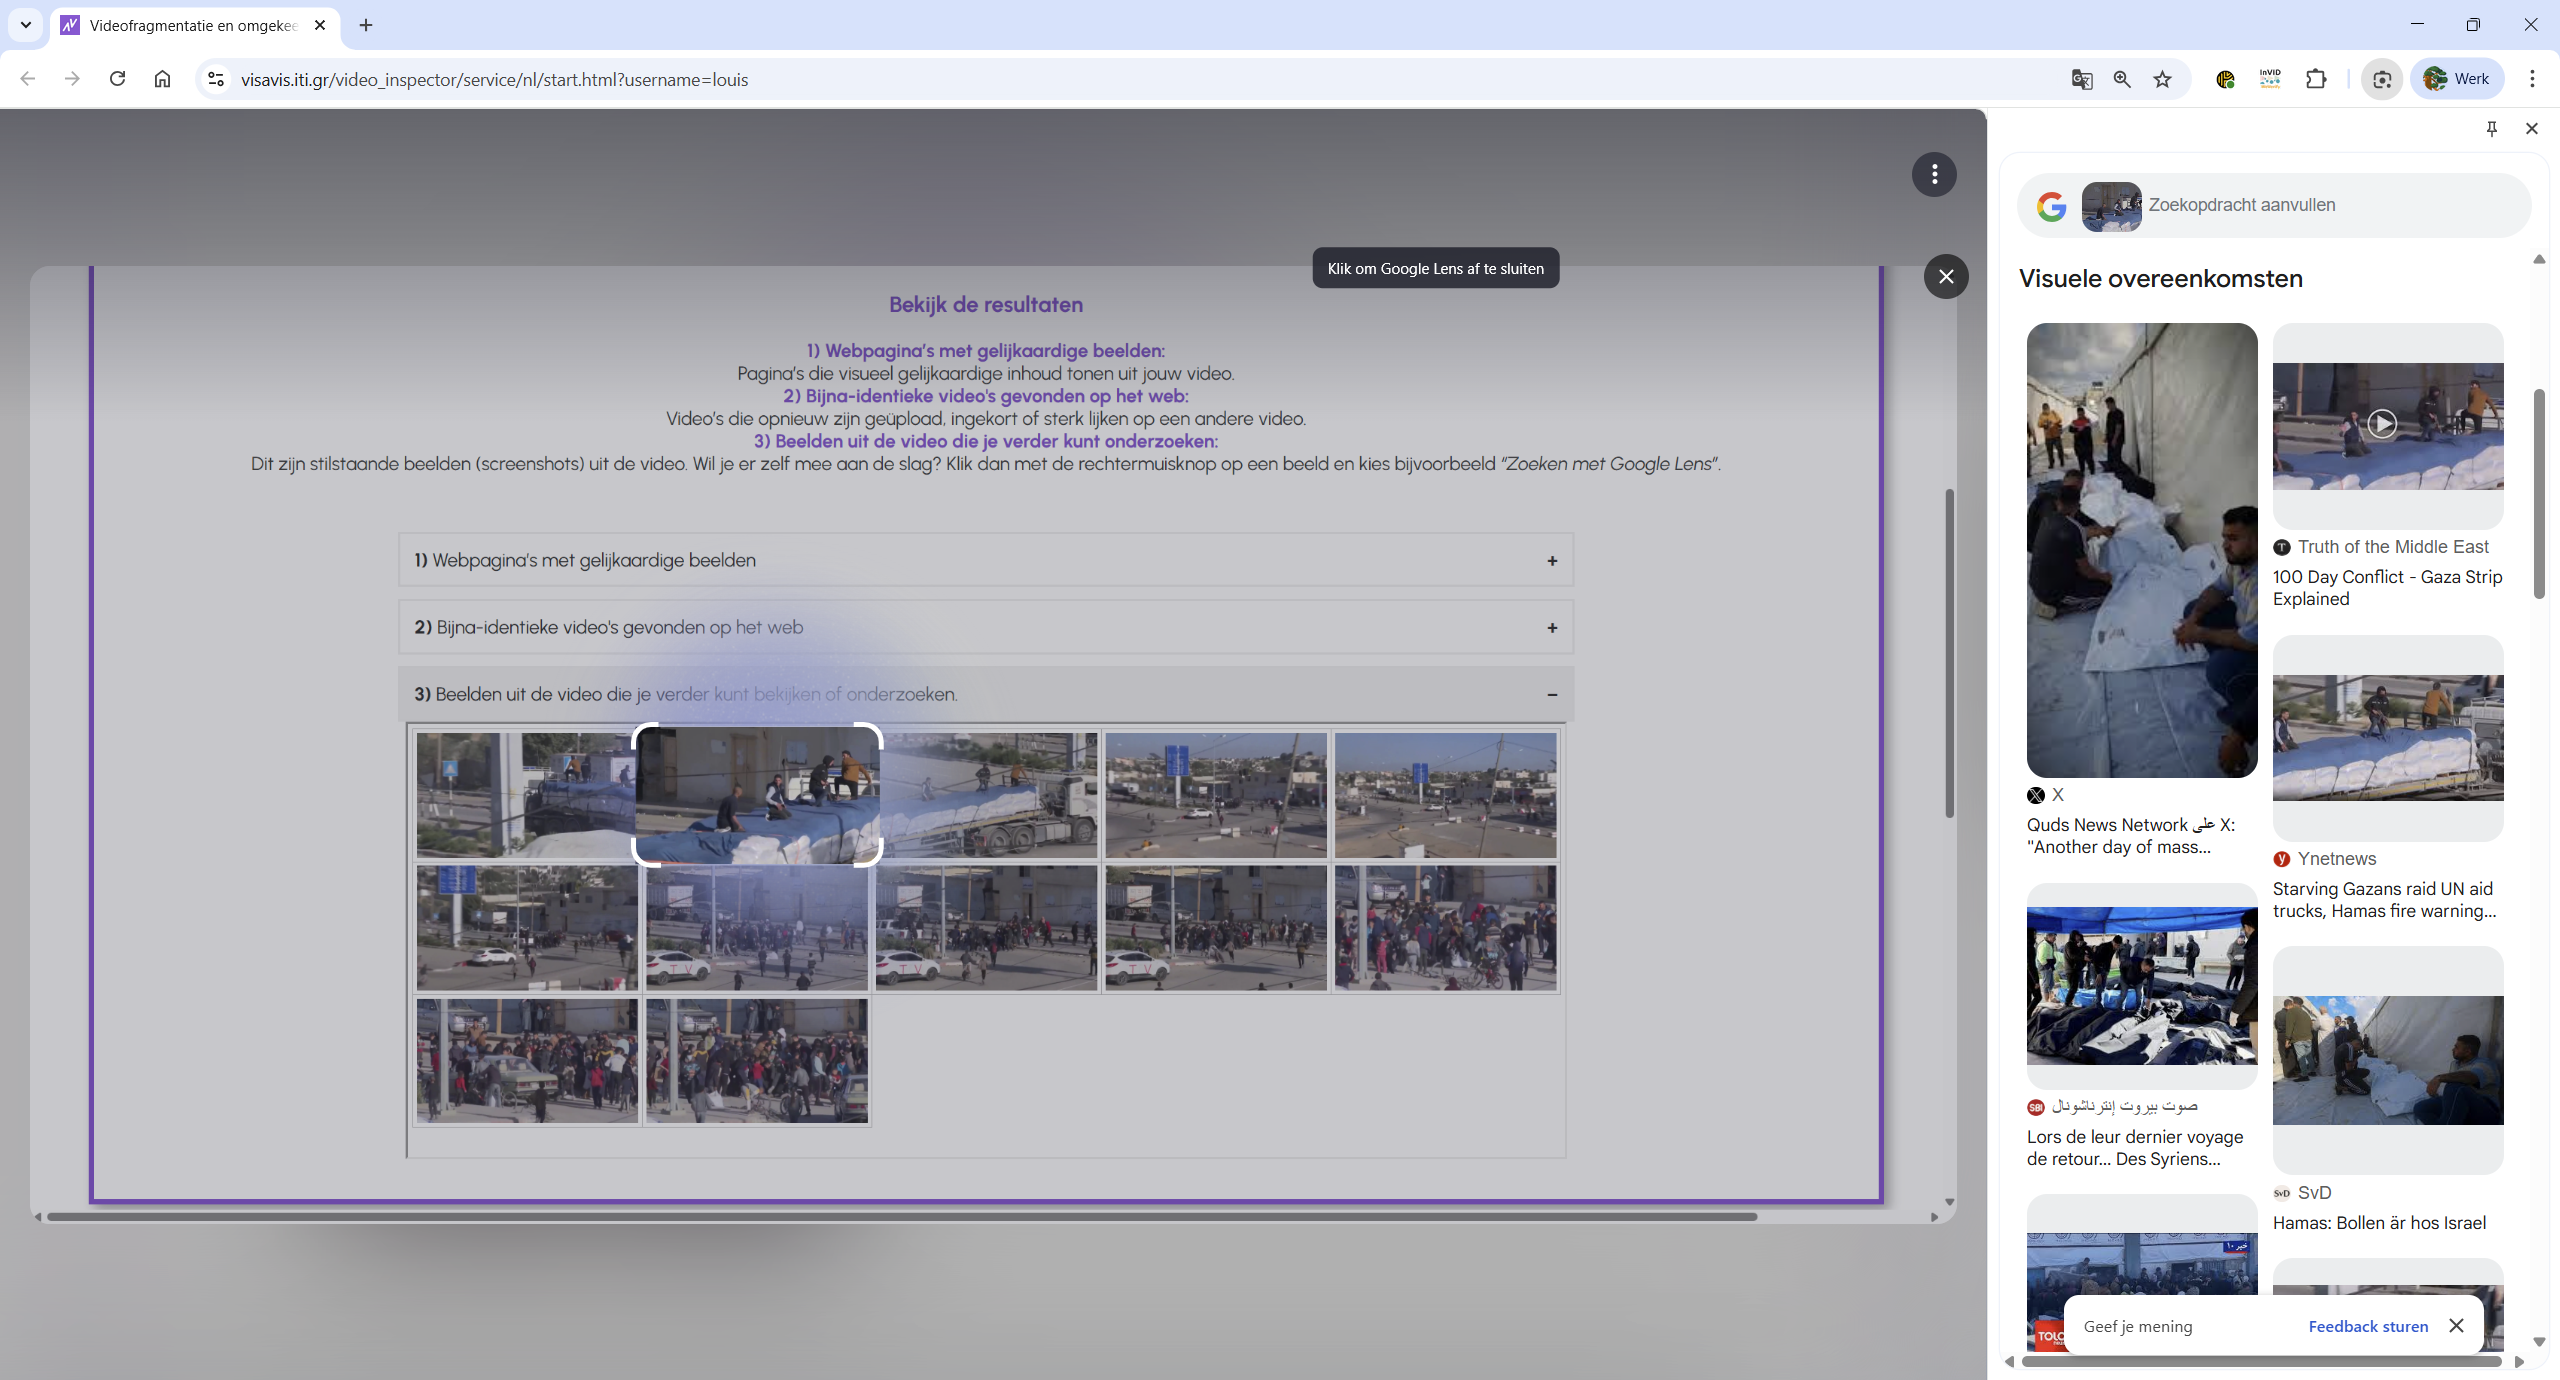Image resolution: width=2560 pixels, height=1380 pixels.
Task: Collapse "Beelden uit de video" section
Action: tap(1552, 695)
